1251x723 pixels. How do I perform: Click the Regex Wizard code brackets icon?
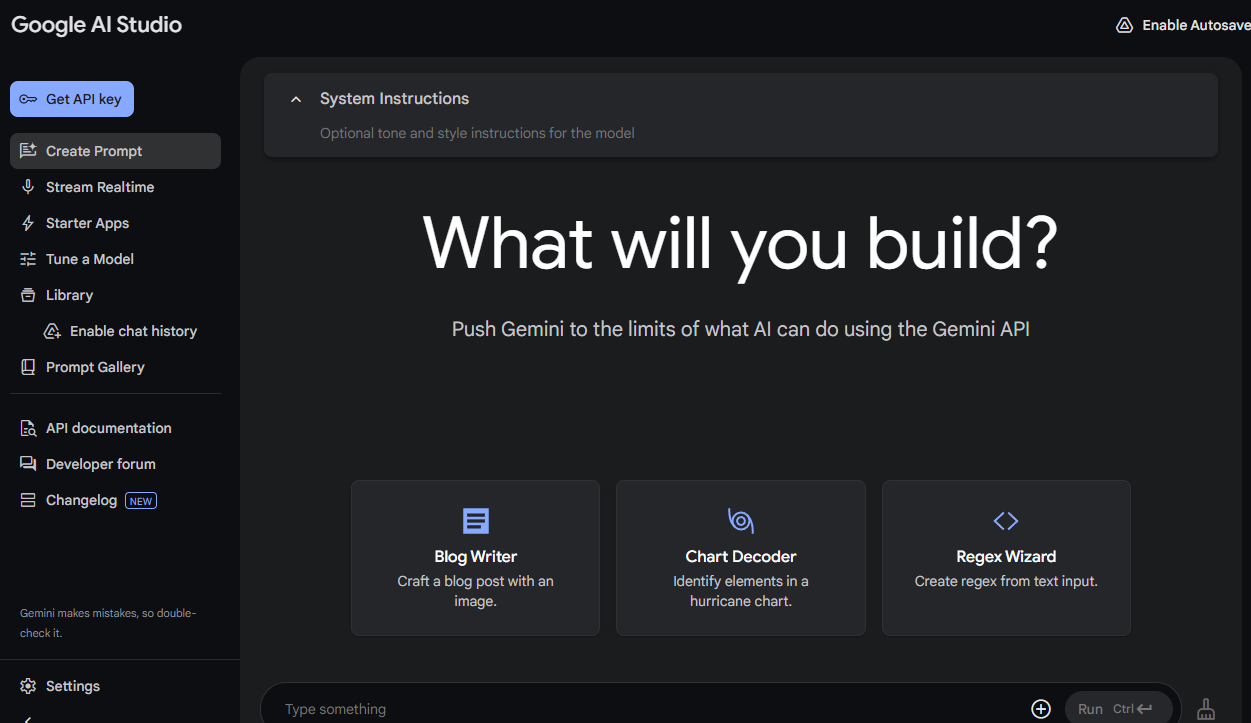pos(1006,521)
